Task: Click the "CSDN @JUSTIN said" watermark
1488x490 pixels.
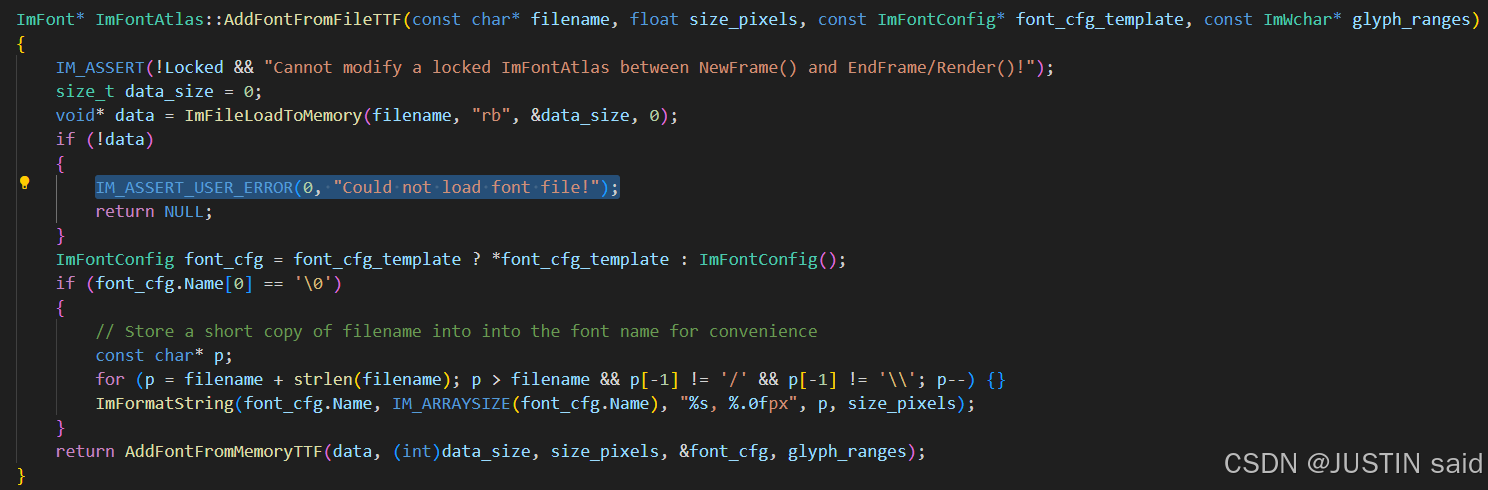Action: click(x=1353, y=464)
